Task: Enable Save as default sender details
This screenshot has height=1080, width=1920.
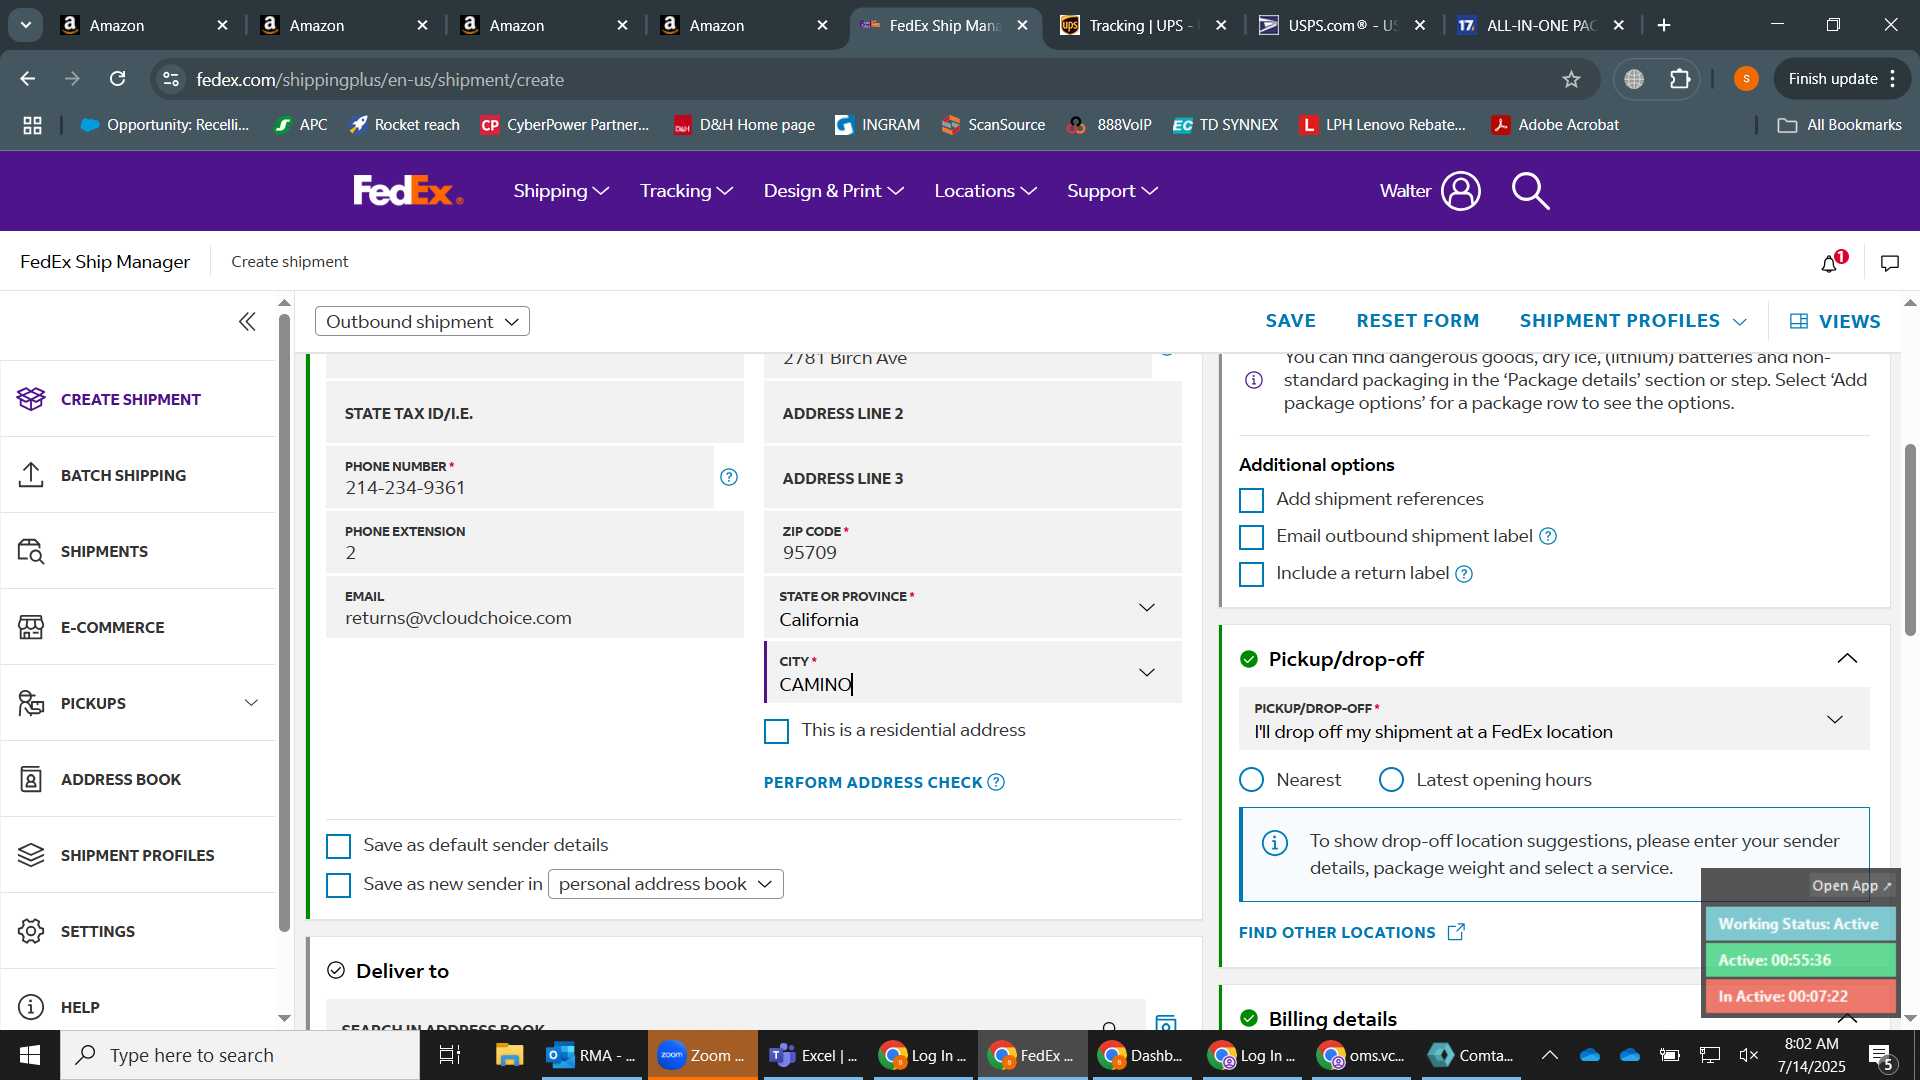Action: (339, 846)
